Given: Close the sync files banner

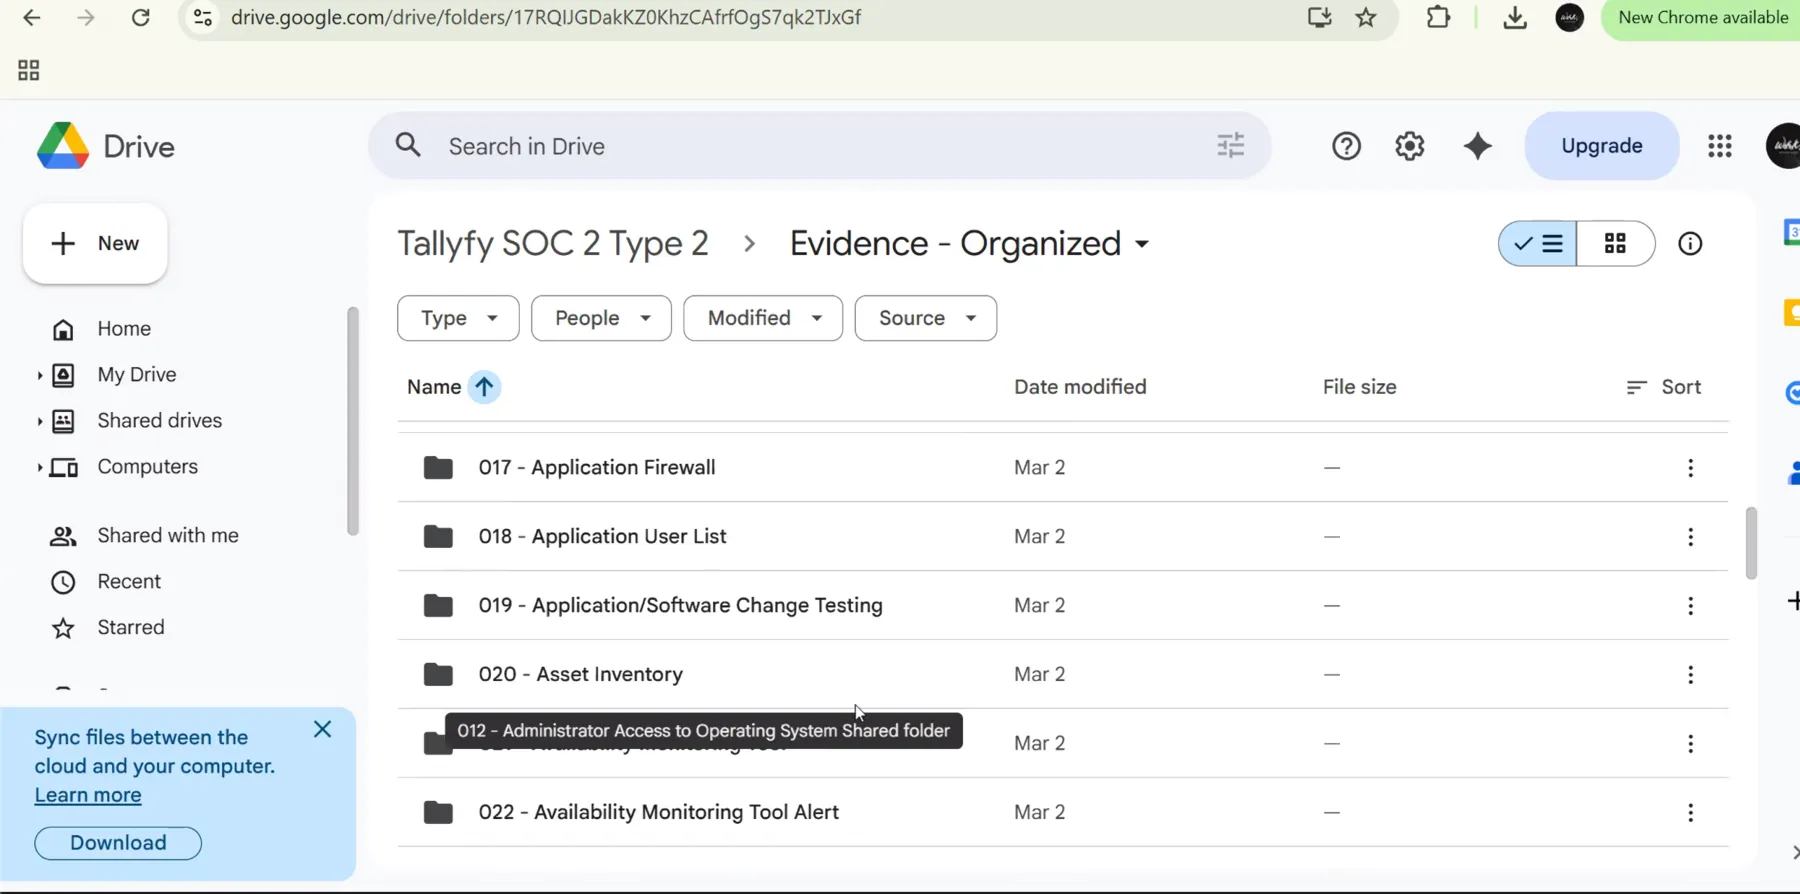Looking at the screenshot, I should [x=322, y=729].
